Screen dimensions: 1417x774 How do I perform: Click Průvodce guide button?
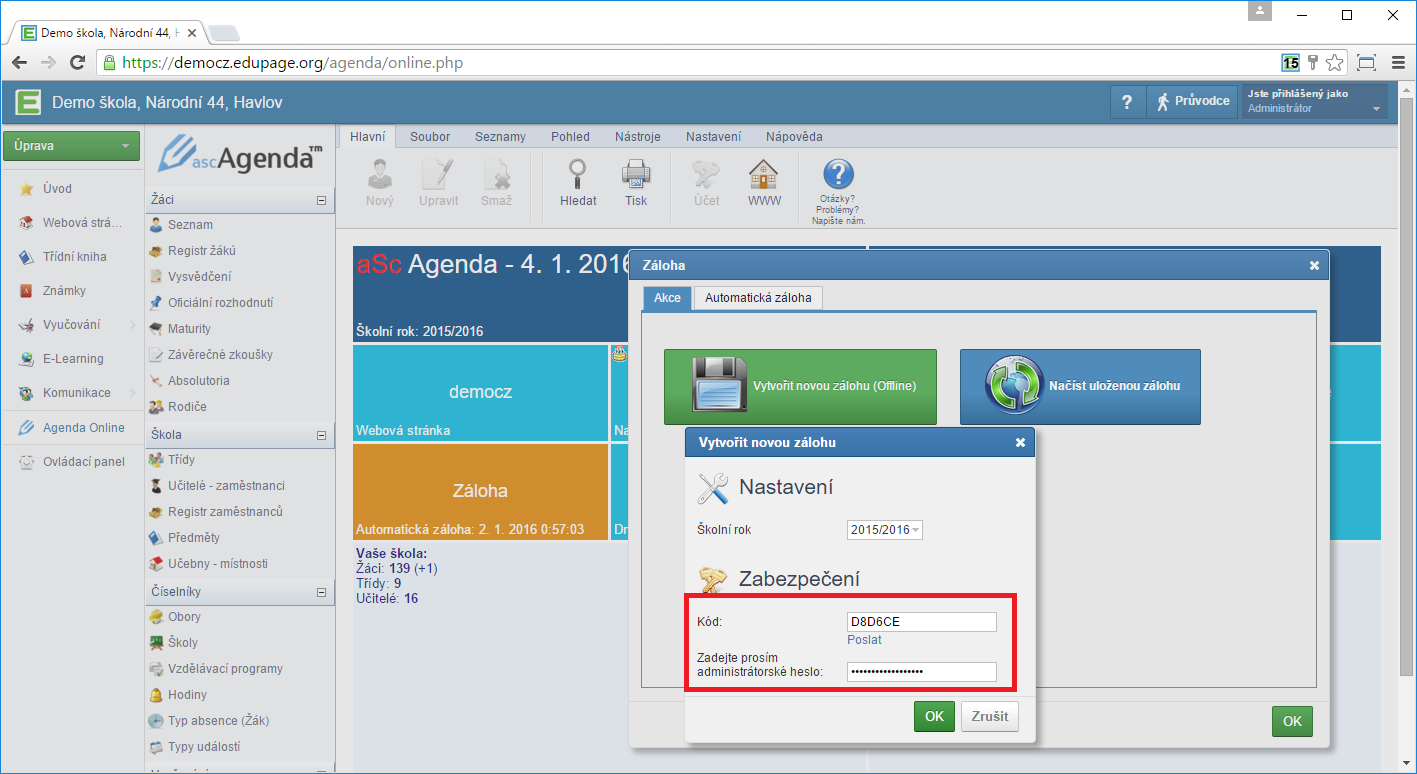[1192, 102]
